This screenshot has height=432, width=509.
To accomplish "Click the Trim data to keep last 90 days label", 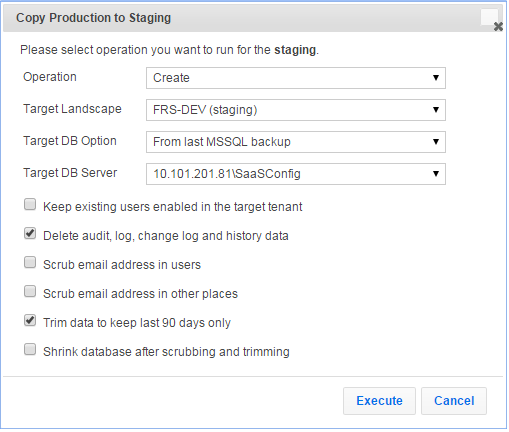I will 137,323.
